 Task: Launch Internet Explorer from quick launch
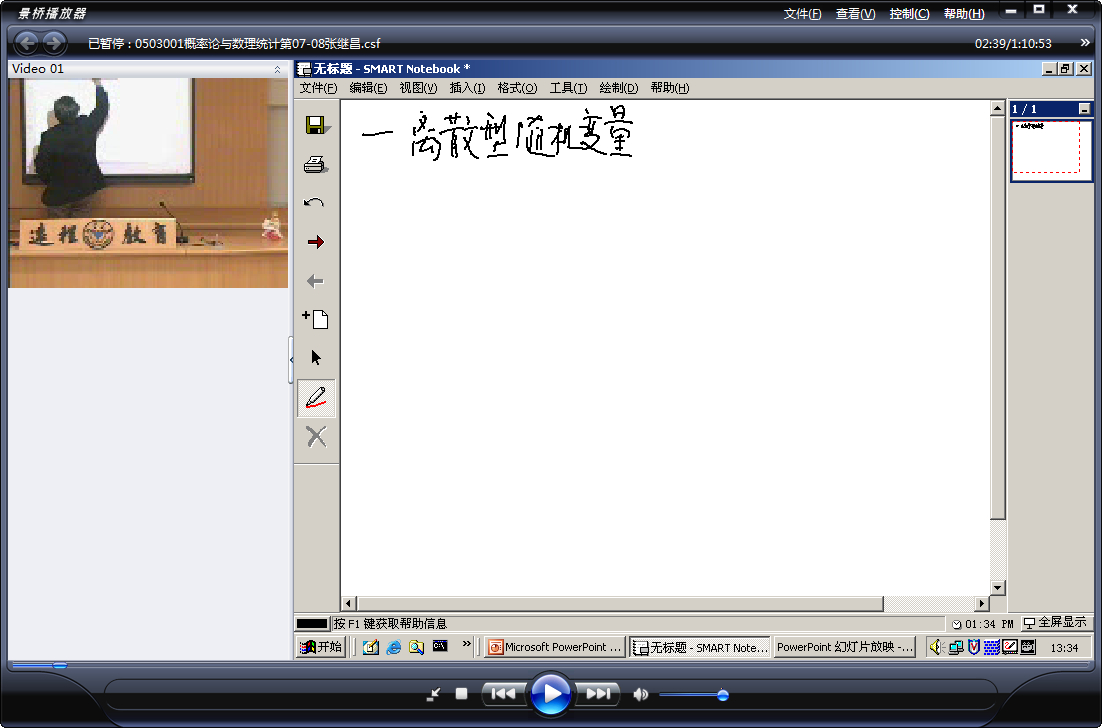(394, 647)
